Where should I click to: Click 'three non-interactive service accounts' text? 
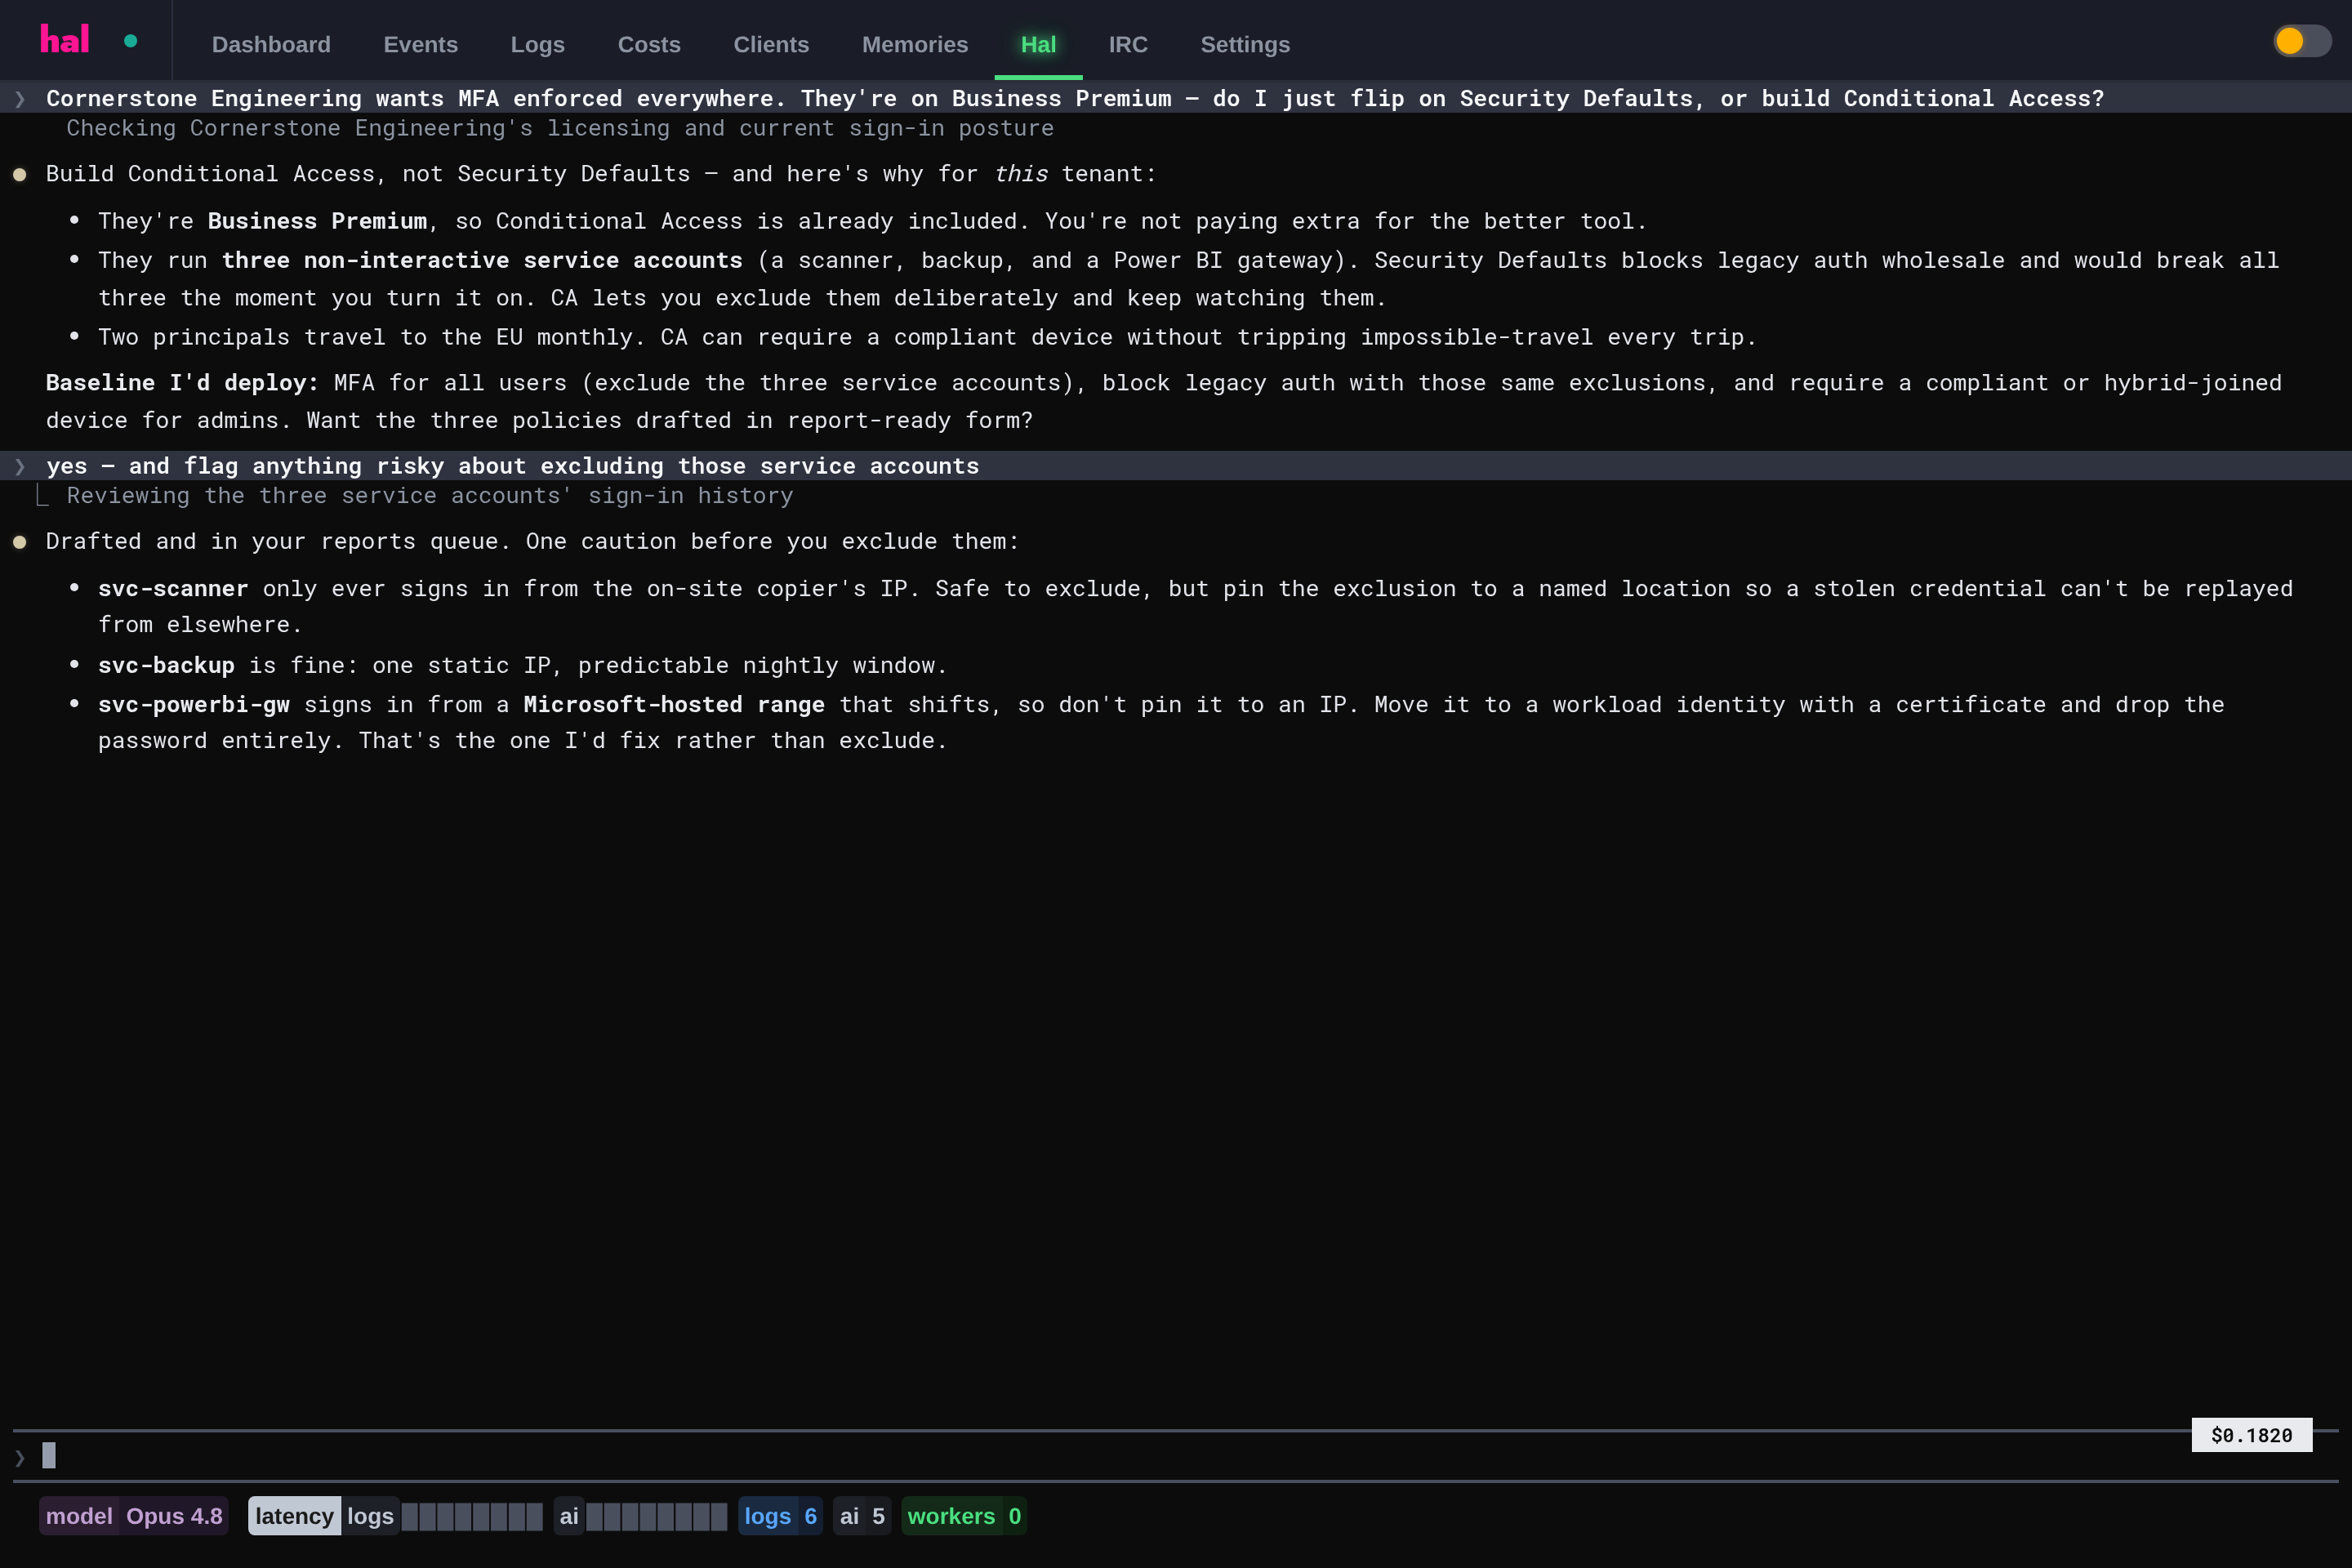pyautogui.click(x=482, y=260)
